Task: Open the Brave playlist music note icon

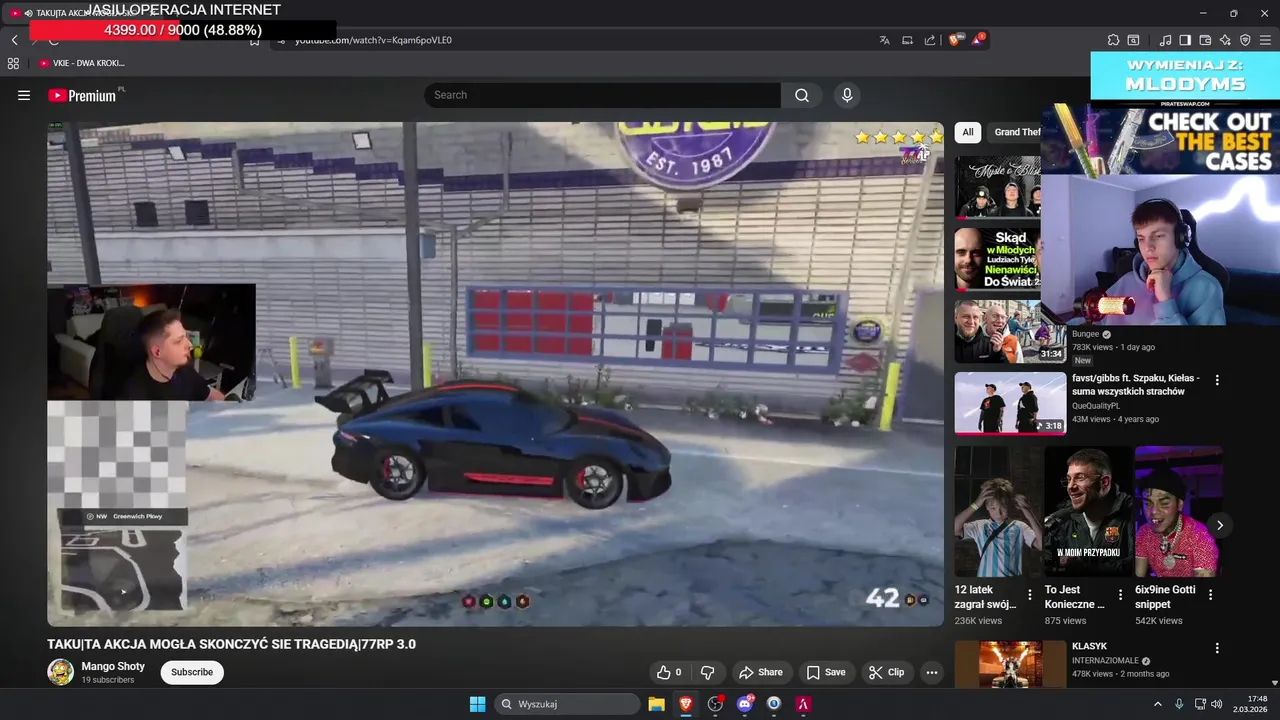Action: pyautogui.click(x=1165, y=40)
